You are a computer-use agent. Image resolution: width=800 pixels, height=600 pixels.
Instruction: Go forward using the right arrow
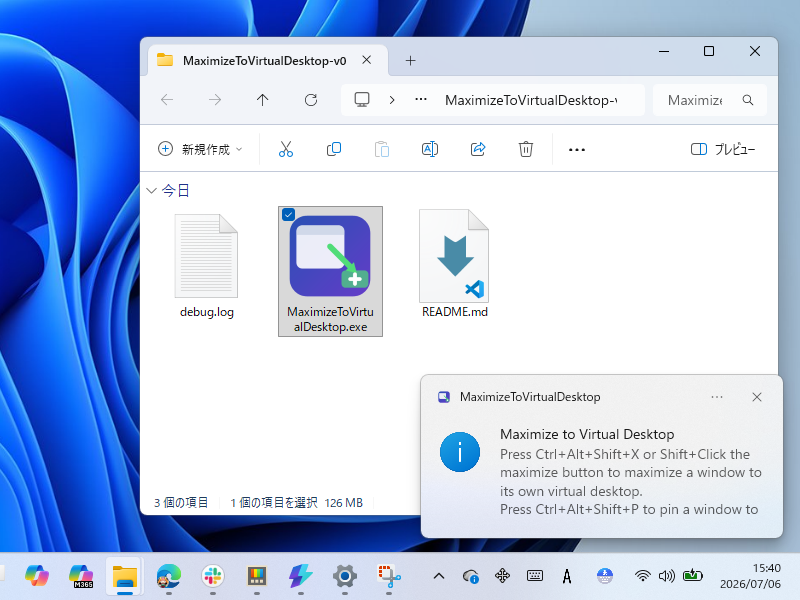(215, 100)
